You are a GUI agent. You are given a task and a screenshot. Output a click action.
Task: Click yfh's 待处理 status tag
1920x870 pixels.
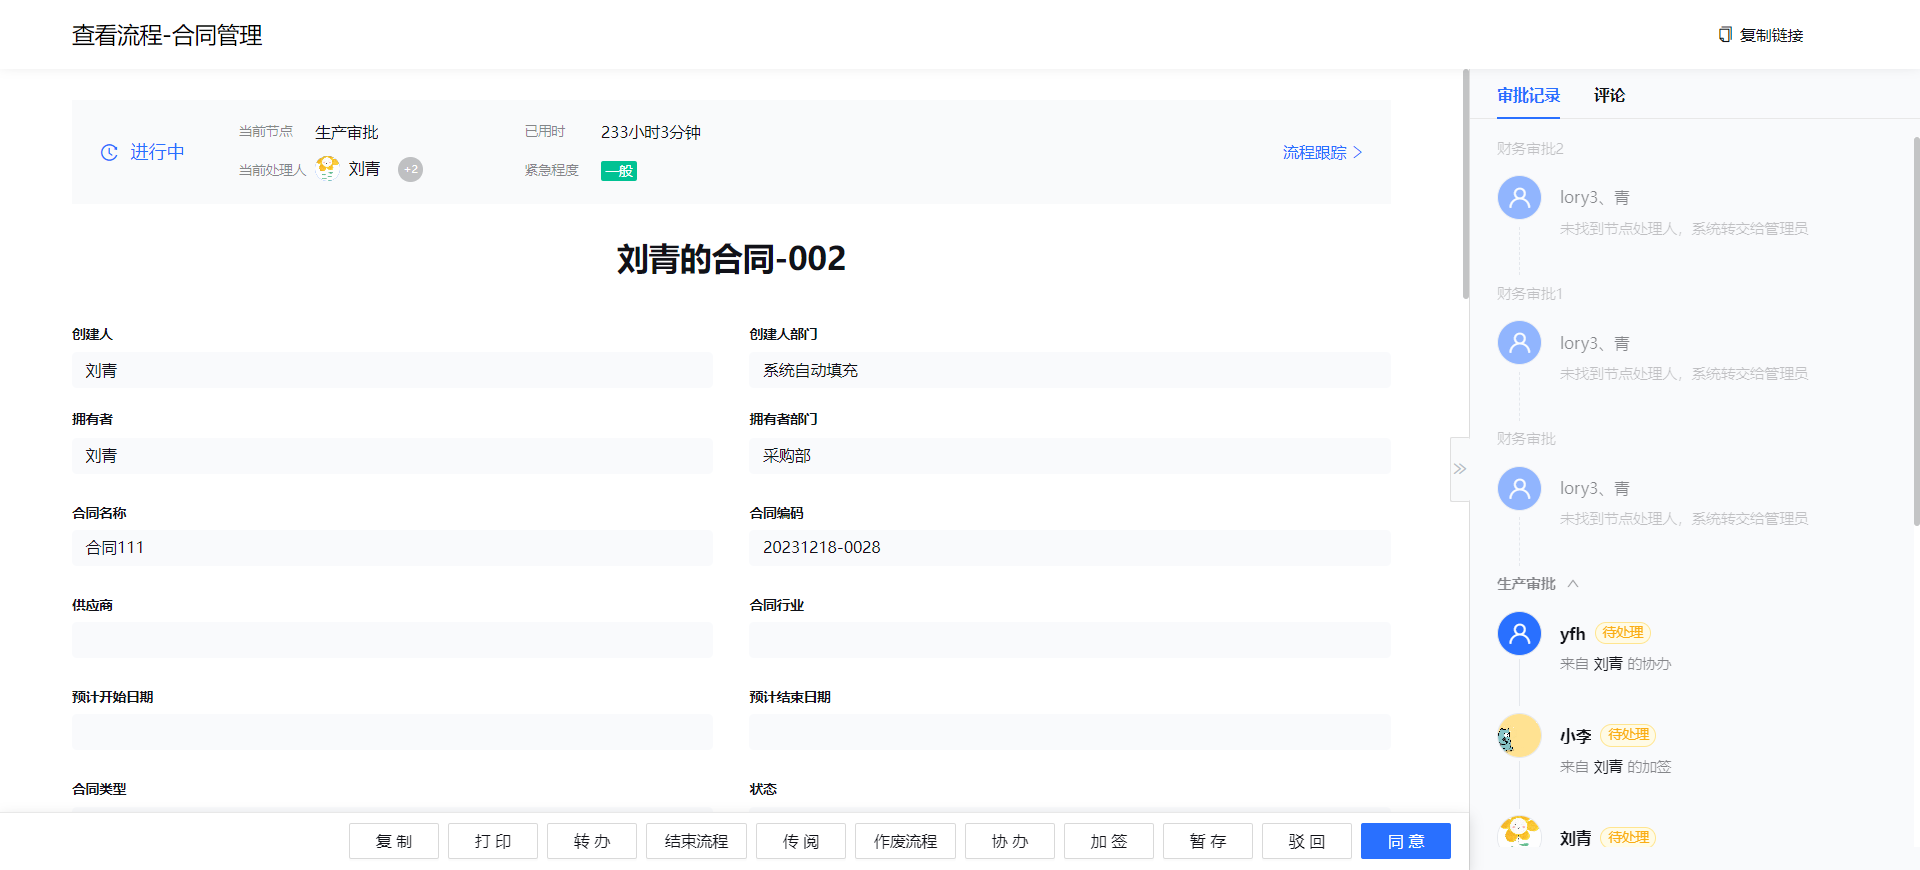tap(1623, 633)
